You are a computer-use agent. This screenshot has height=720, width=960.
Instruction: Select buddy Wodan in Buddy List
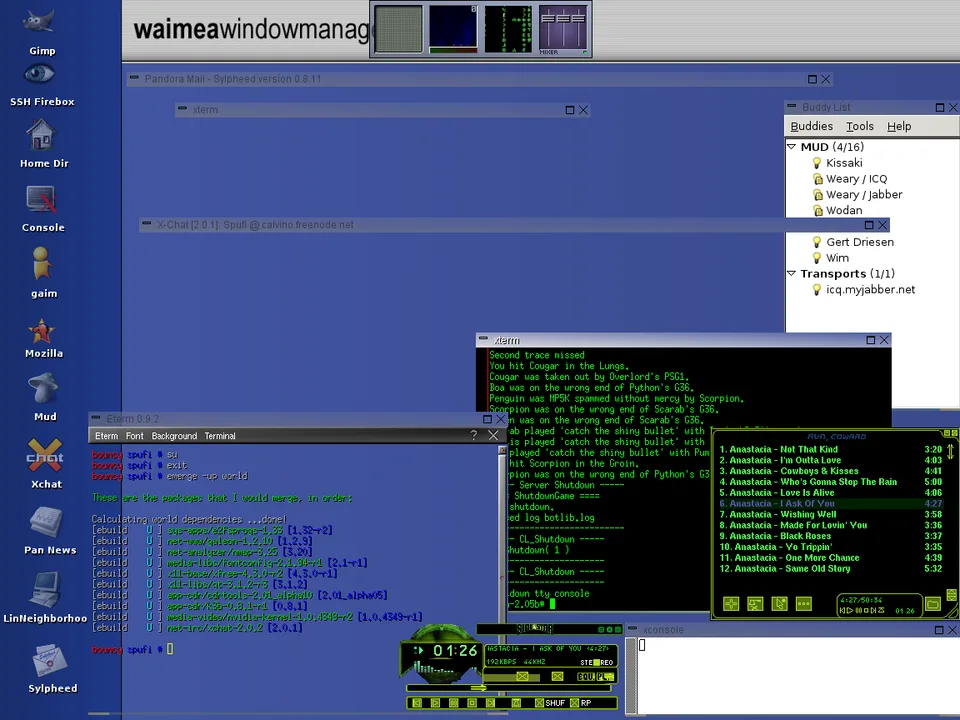tap(844, 210)
